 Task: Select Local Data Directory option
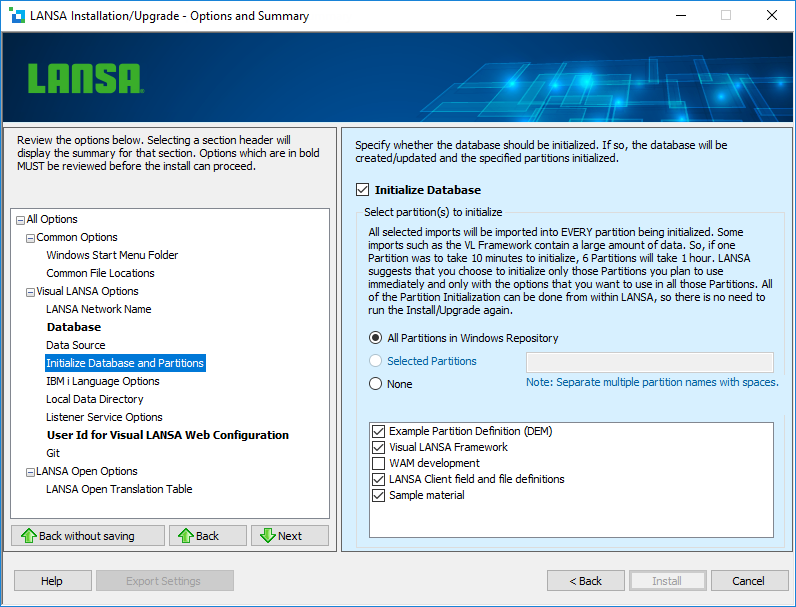click(x=95, y=399)
